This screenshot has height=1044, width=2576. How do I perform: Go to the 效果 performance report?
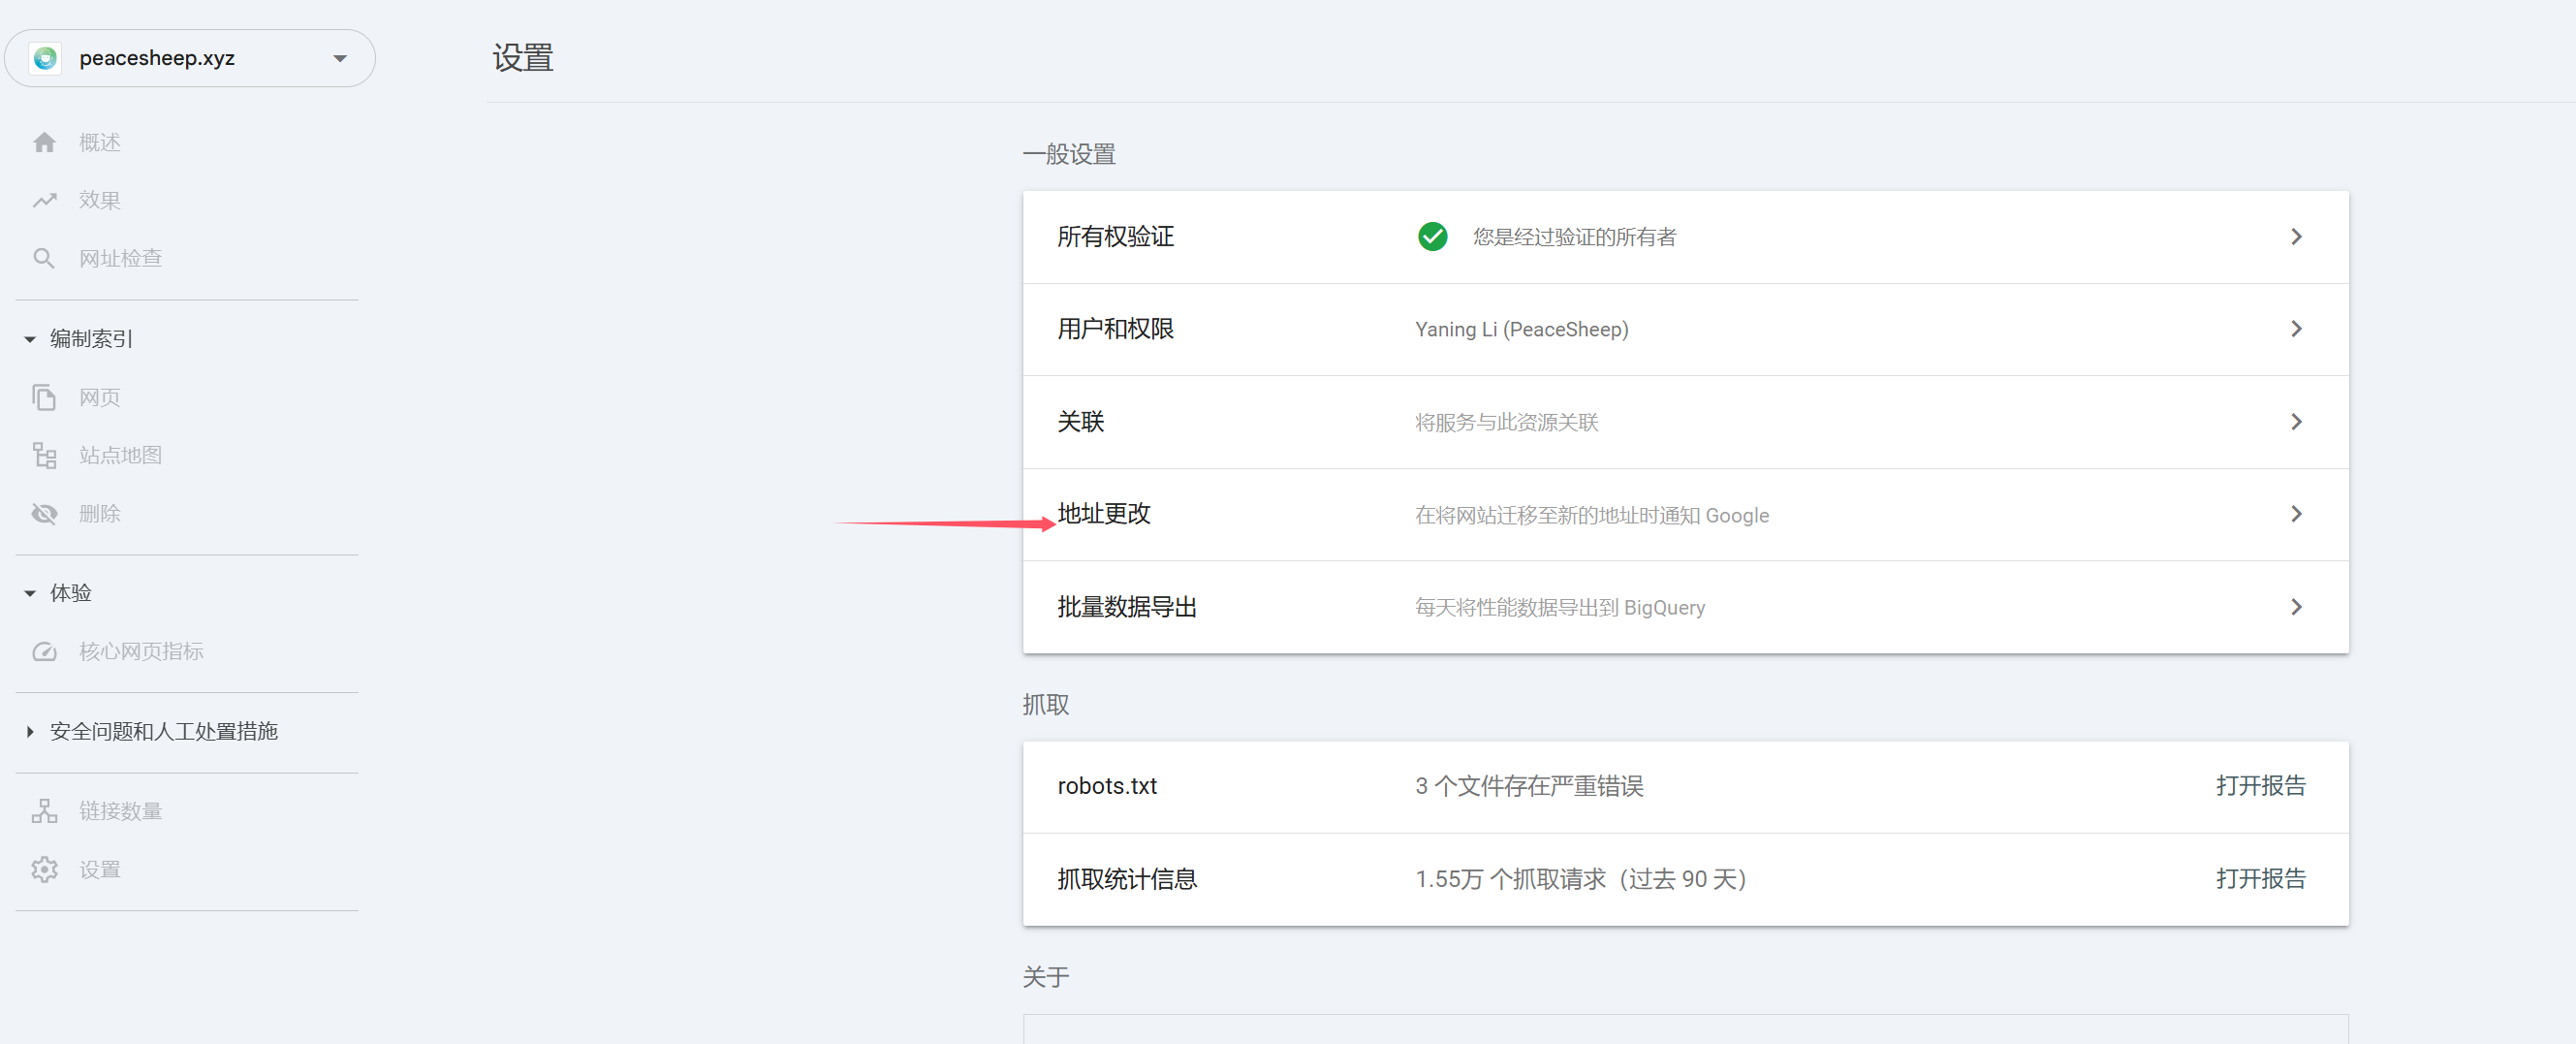tap(100, 200)
